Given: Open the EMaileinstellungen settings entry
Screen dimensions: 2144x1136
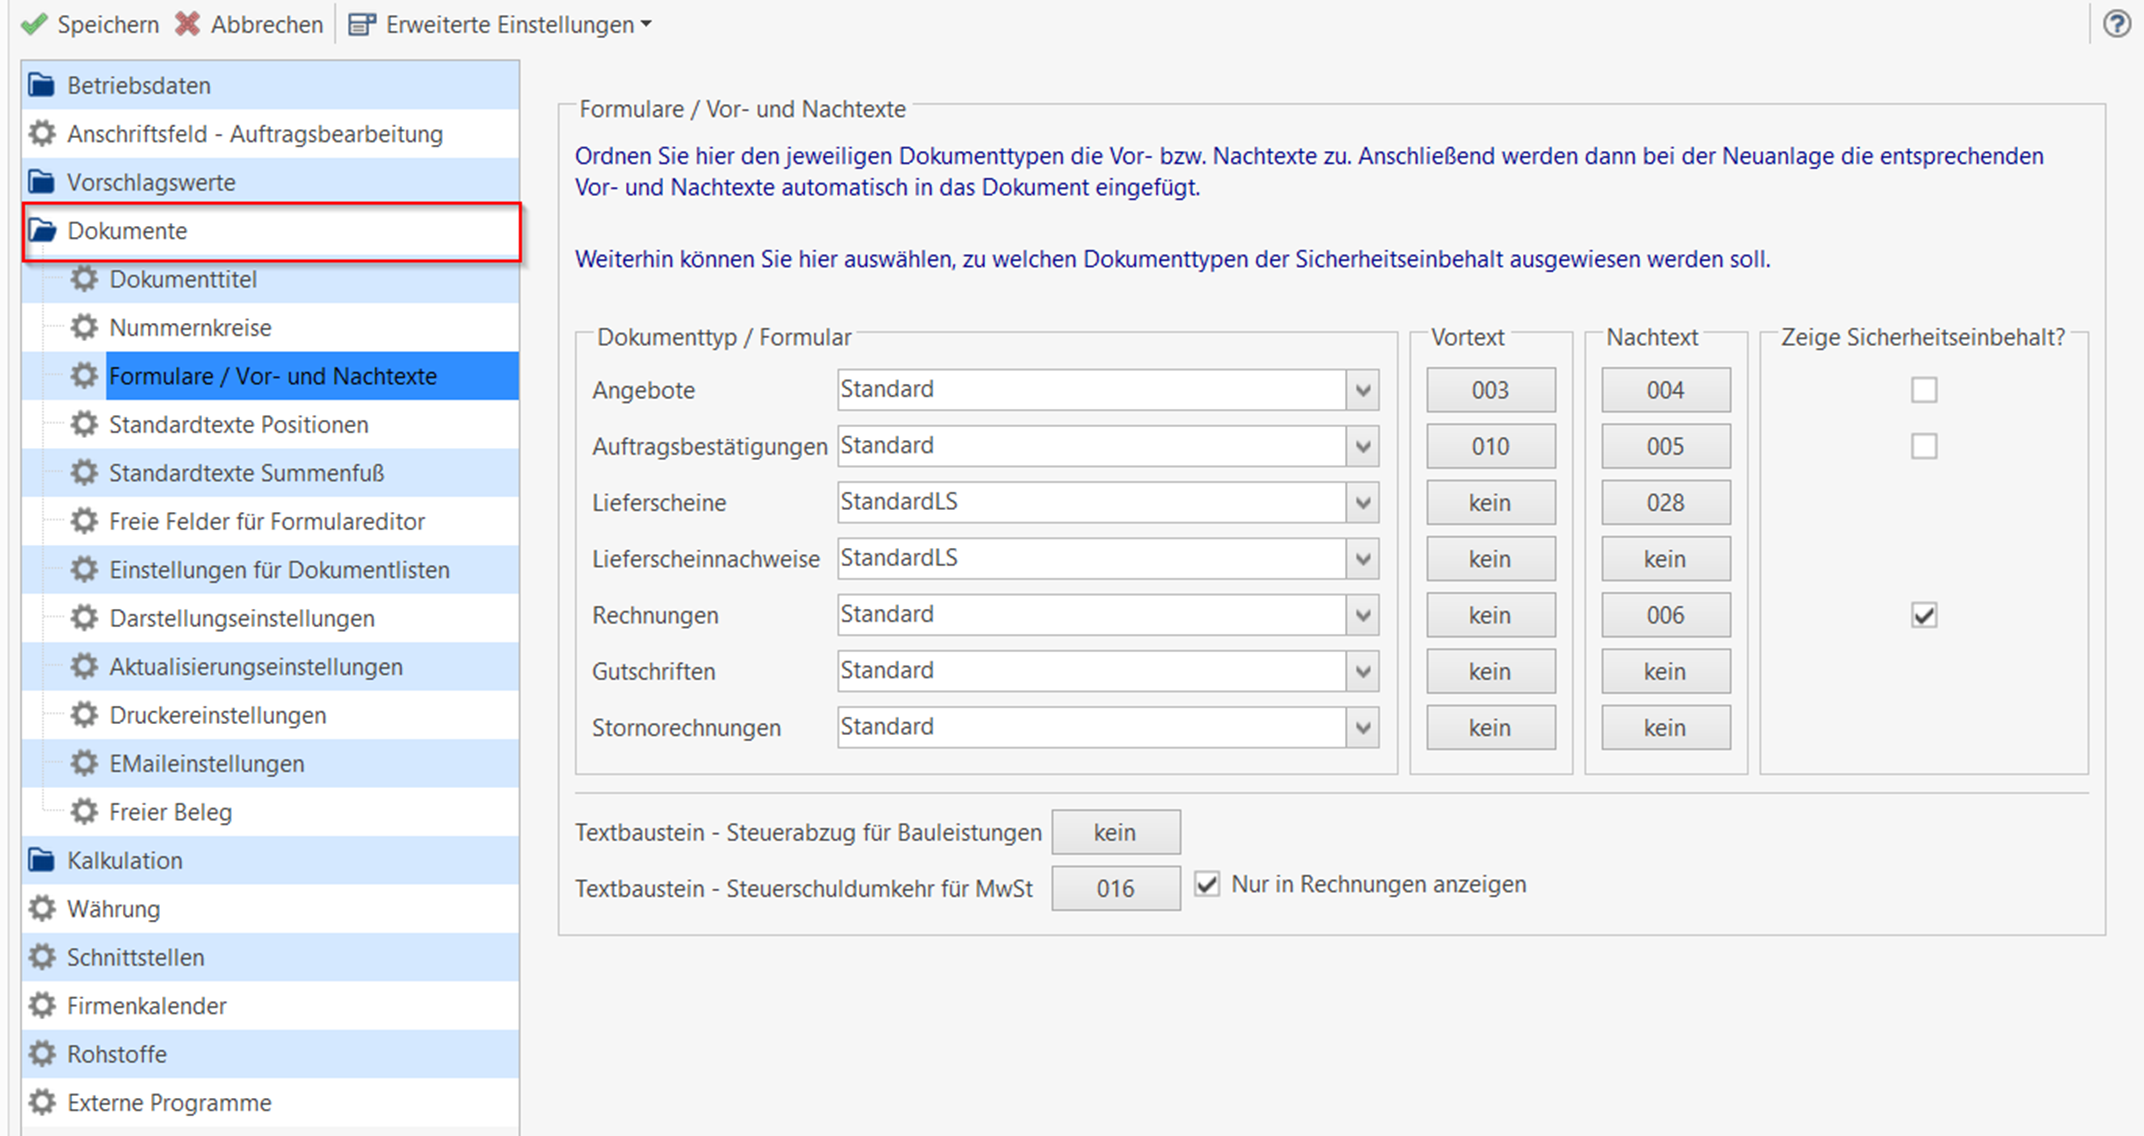Looking at the screenshot, I should [206, 763].
